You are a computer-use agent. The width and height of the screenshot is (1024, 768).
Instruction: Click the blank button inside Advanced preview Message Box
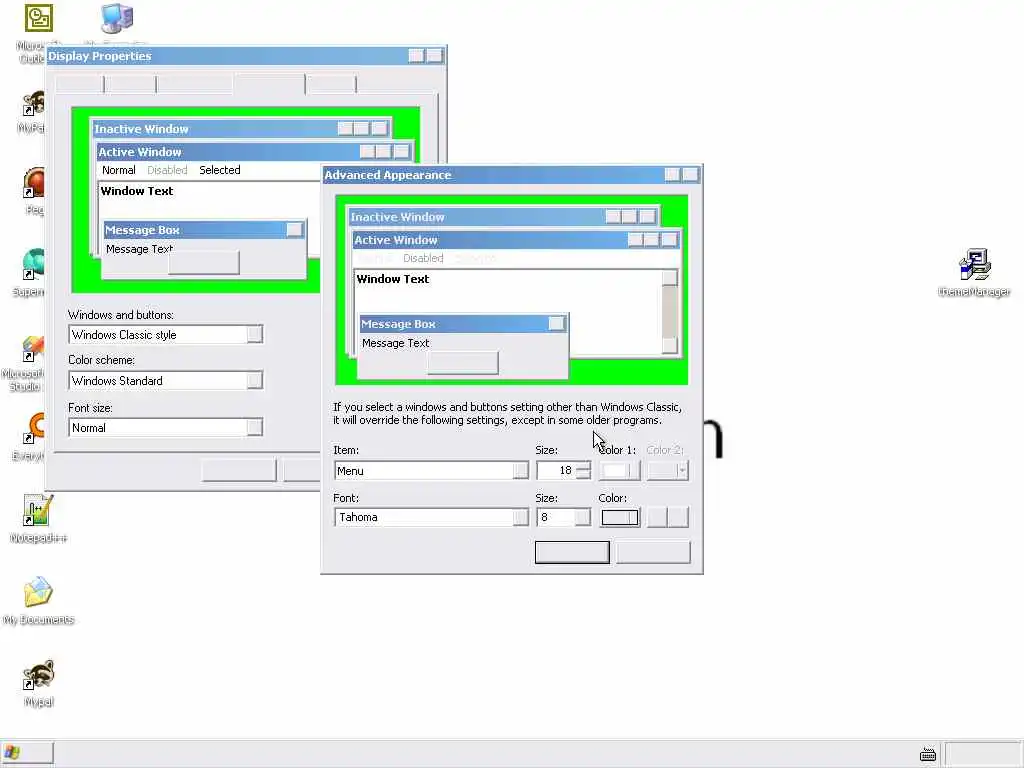point(462,362)
